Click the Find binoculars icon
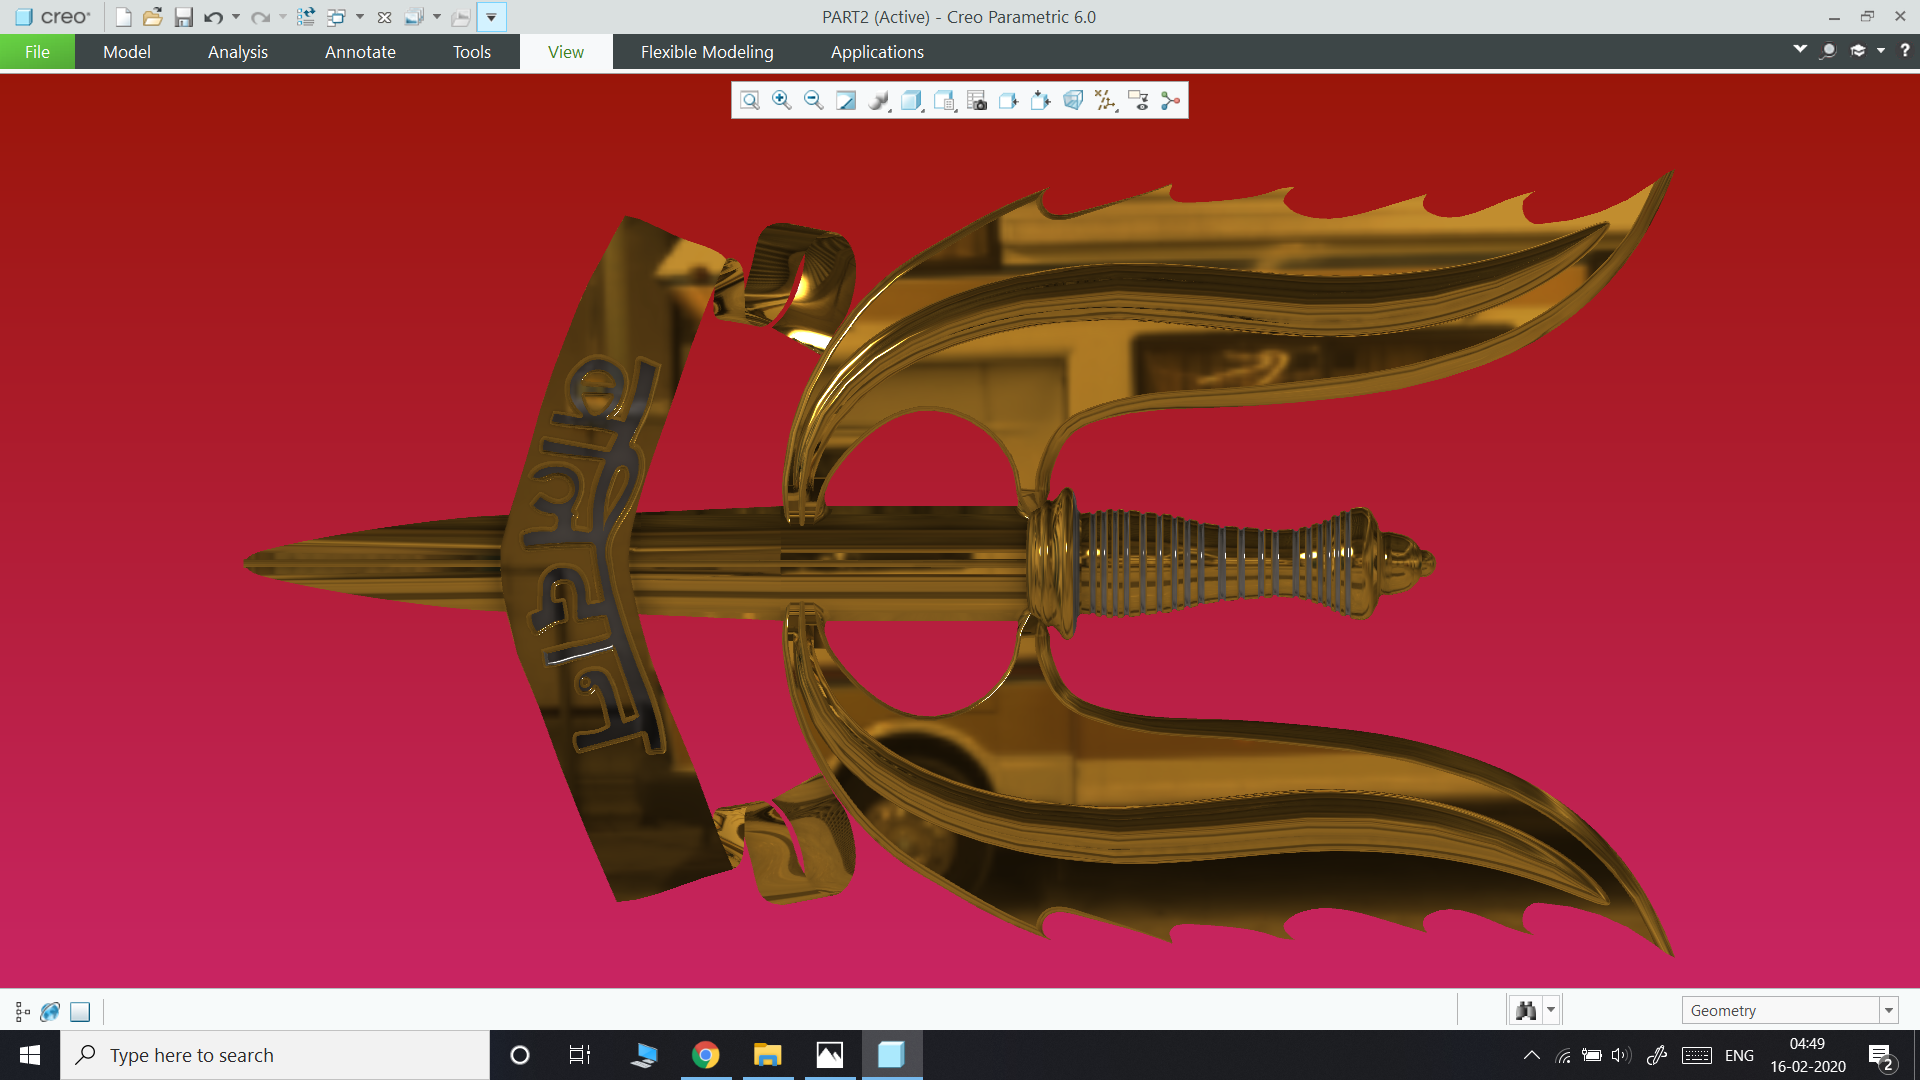1920x1080 pixels. click(x=1526, y=1010)
